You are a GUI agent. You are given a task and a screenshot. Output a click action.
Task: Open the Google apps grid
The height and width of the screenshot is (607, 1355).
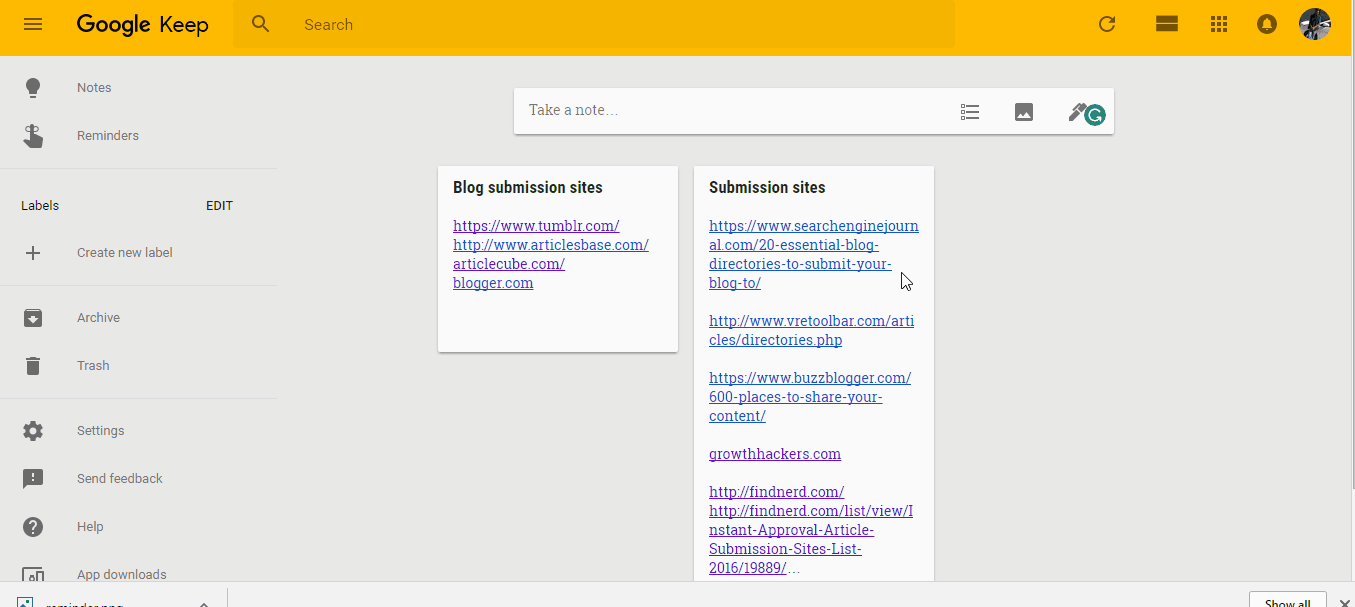click(x=1218, y=24)
